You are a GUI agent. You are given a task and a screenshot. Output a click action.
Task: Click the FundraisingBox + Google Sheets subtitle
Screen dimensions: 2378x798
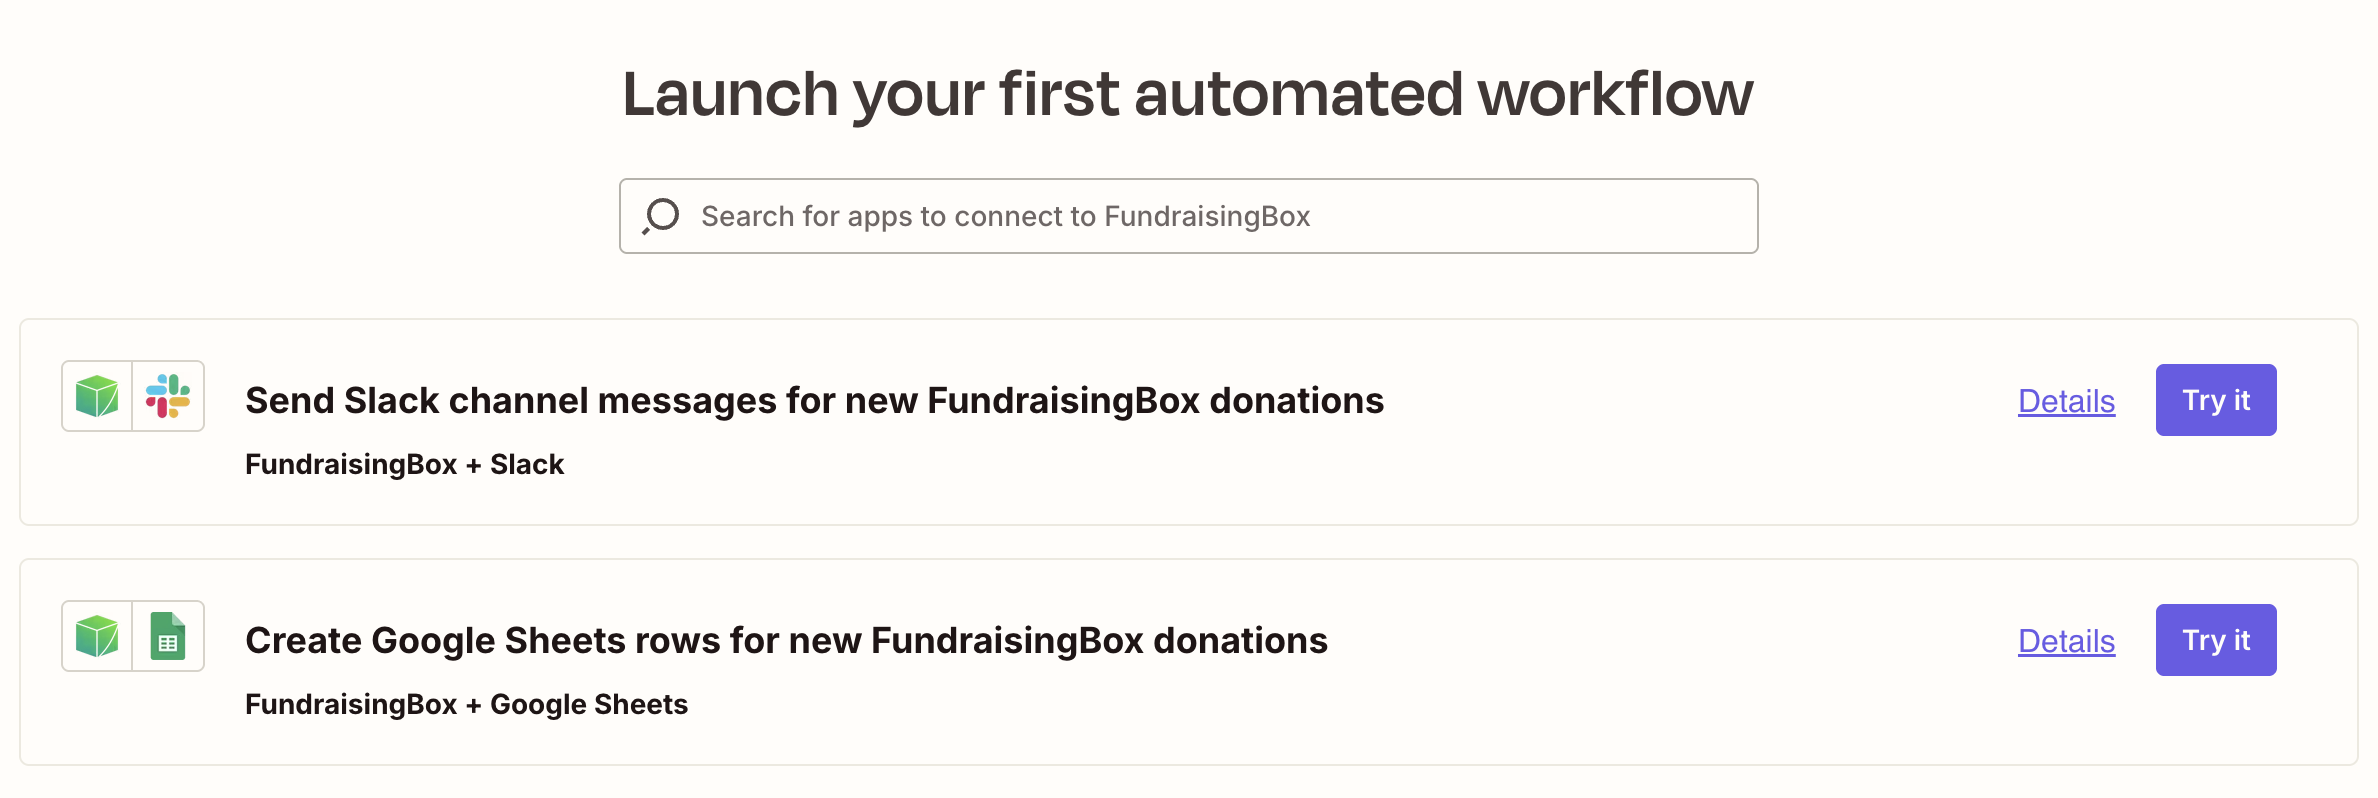click(x=466, y=705)
